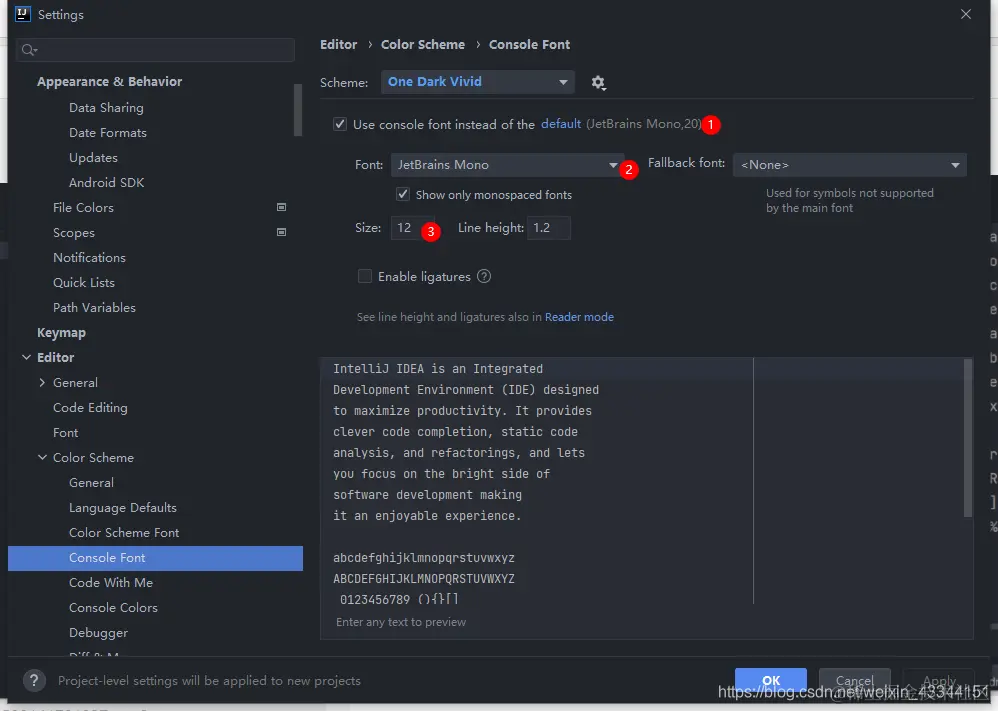Select File Colors in the tree
This screenshot has width=998, height=711.
(x=83, y=208)
